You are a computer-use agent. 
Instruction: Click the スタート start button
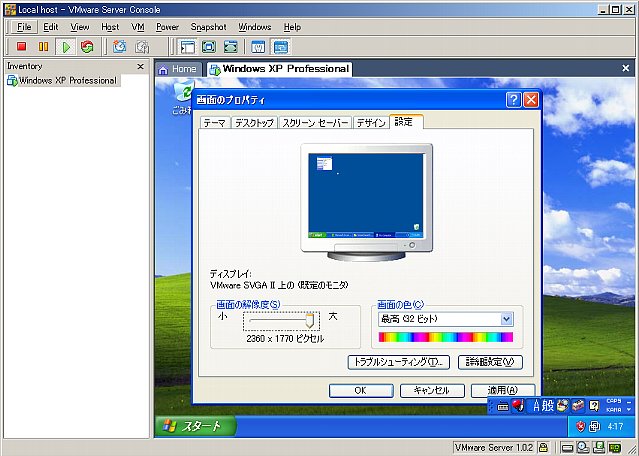click(x=196, y=426)
